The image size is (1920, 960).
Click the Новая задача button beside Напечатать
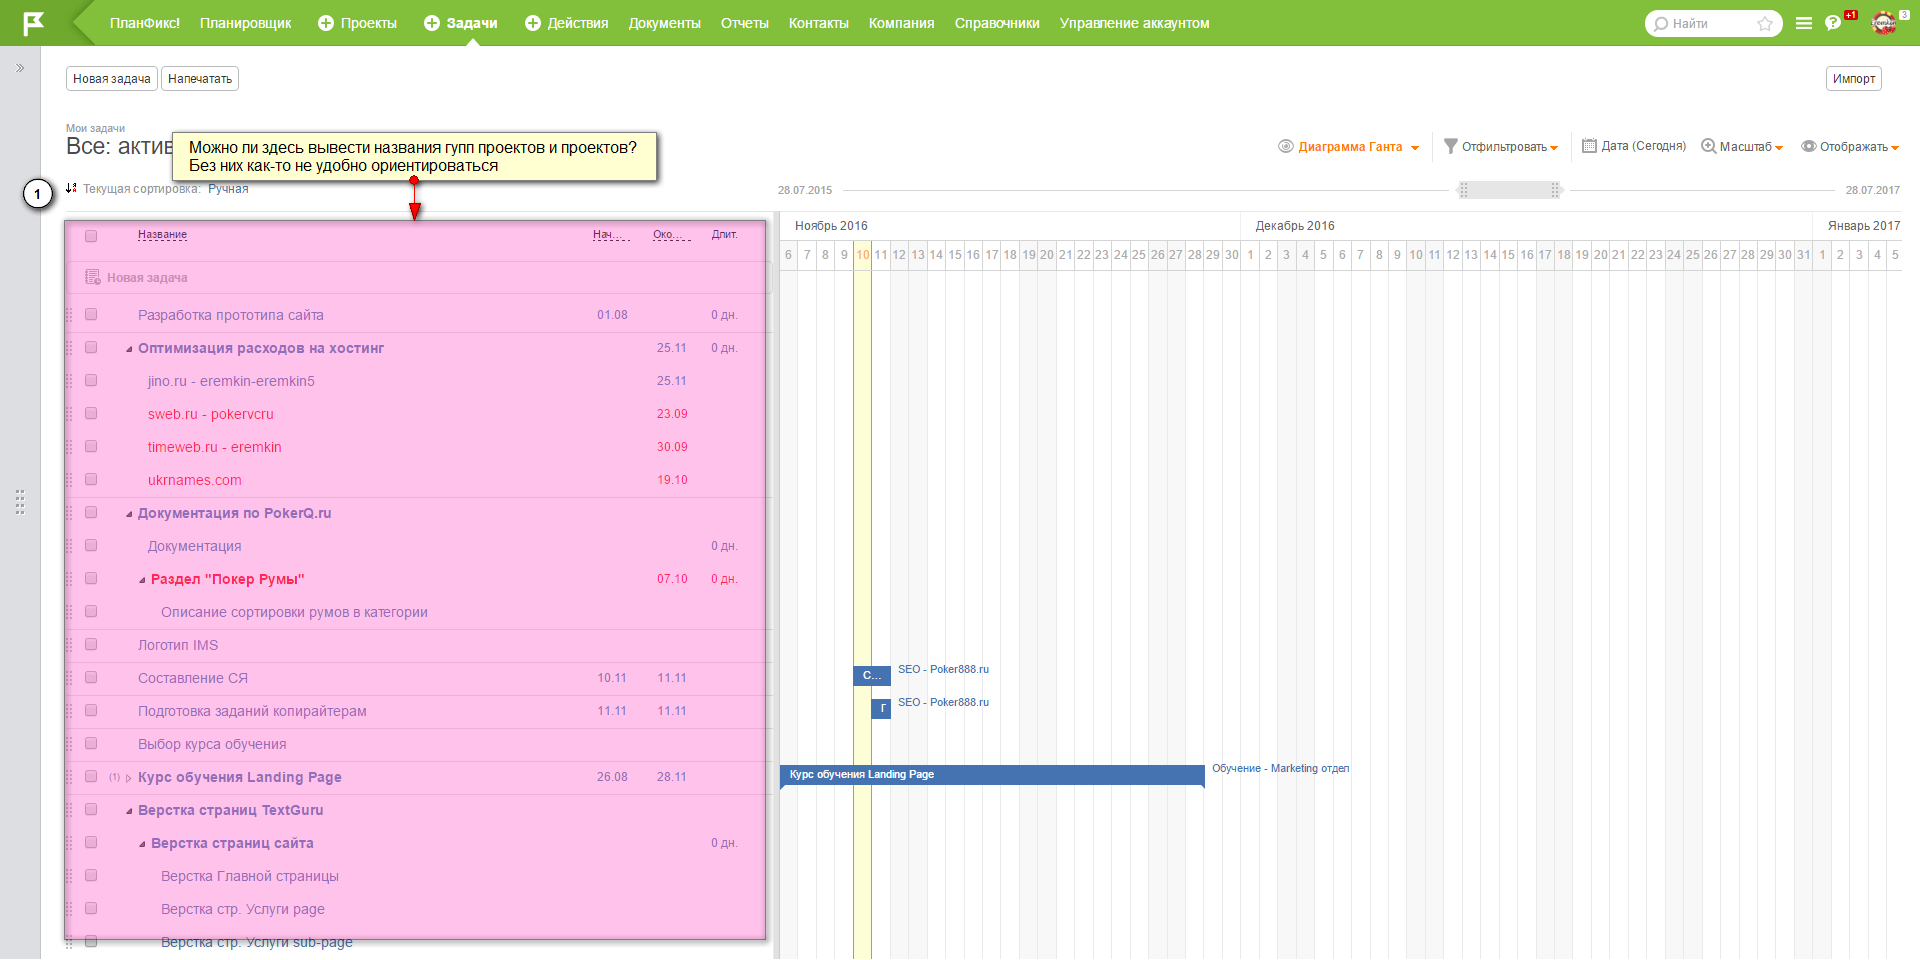pos(112,79)
